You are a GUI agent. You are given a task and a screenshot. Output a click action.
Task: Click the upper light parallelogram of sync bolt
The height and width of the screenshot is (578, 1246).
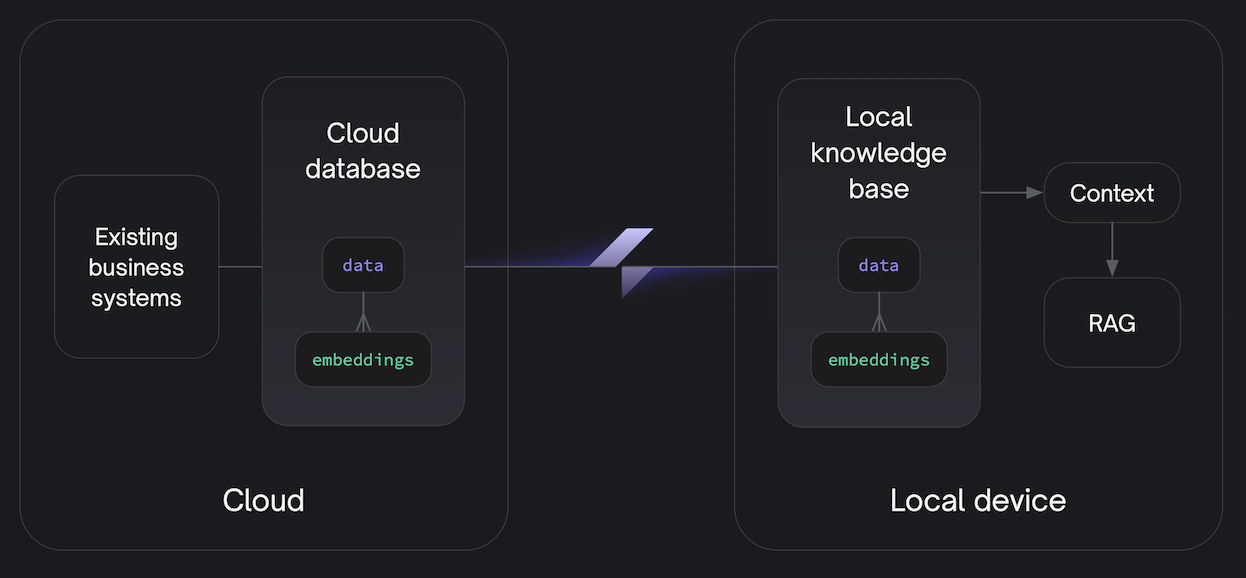point(622,247)
